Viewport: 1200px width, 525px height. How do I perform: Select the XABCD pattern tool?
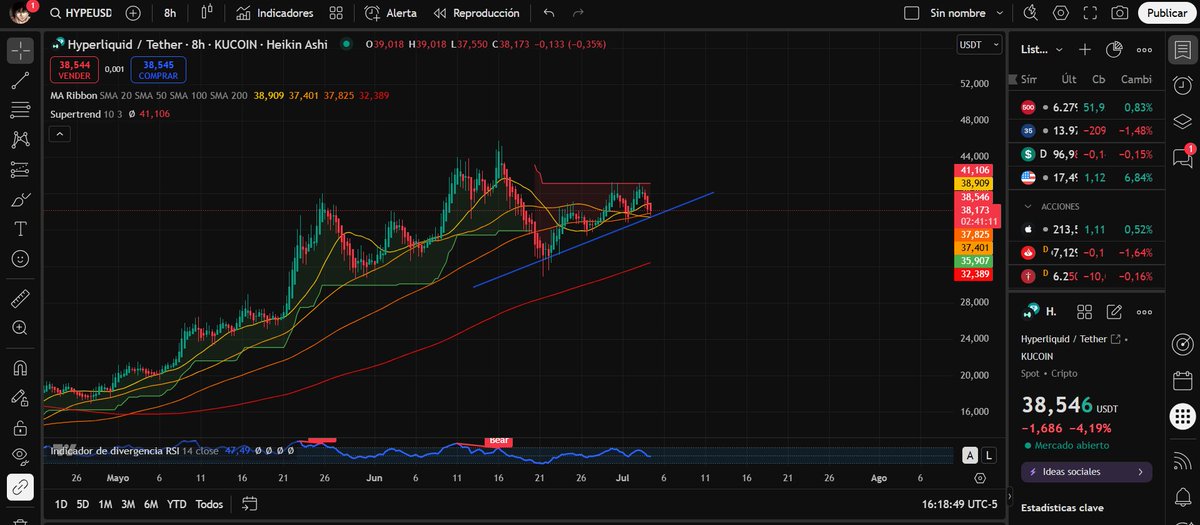pos(20,140)
